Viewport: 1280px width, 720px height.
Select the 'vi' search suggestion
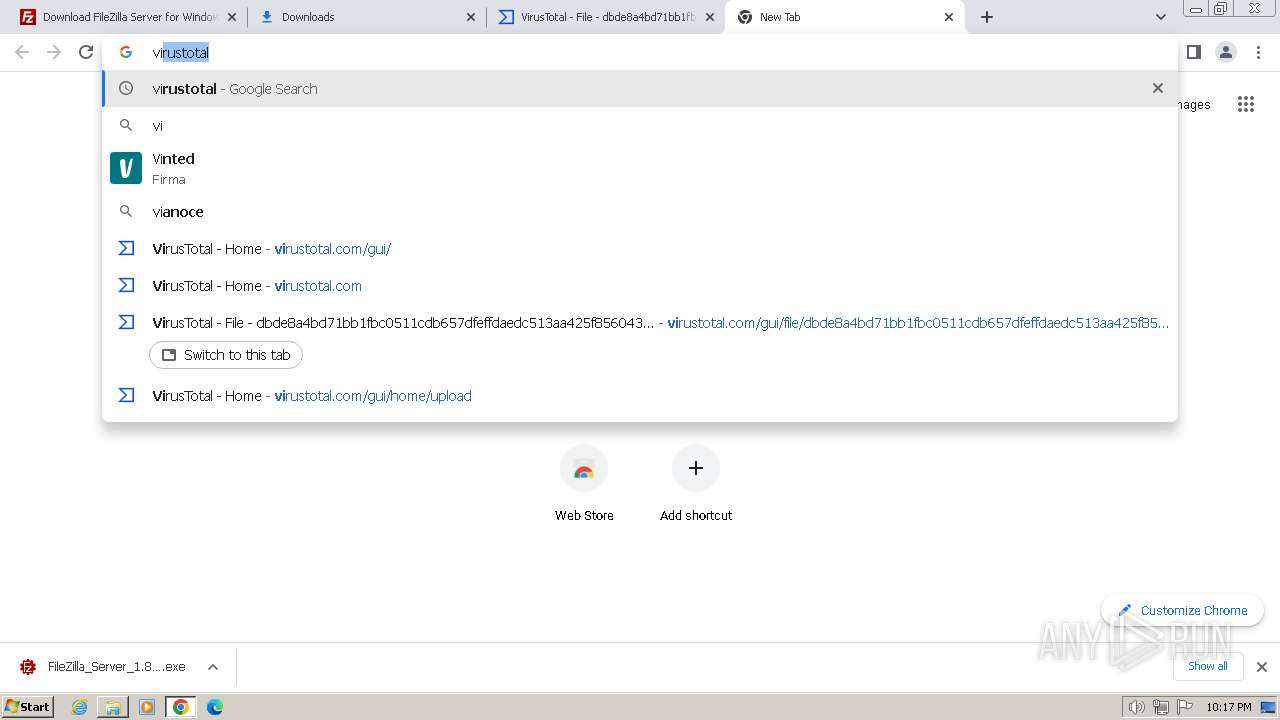pos(640,126)
